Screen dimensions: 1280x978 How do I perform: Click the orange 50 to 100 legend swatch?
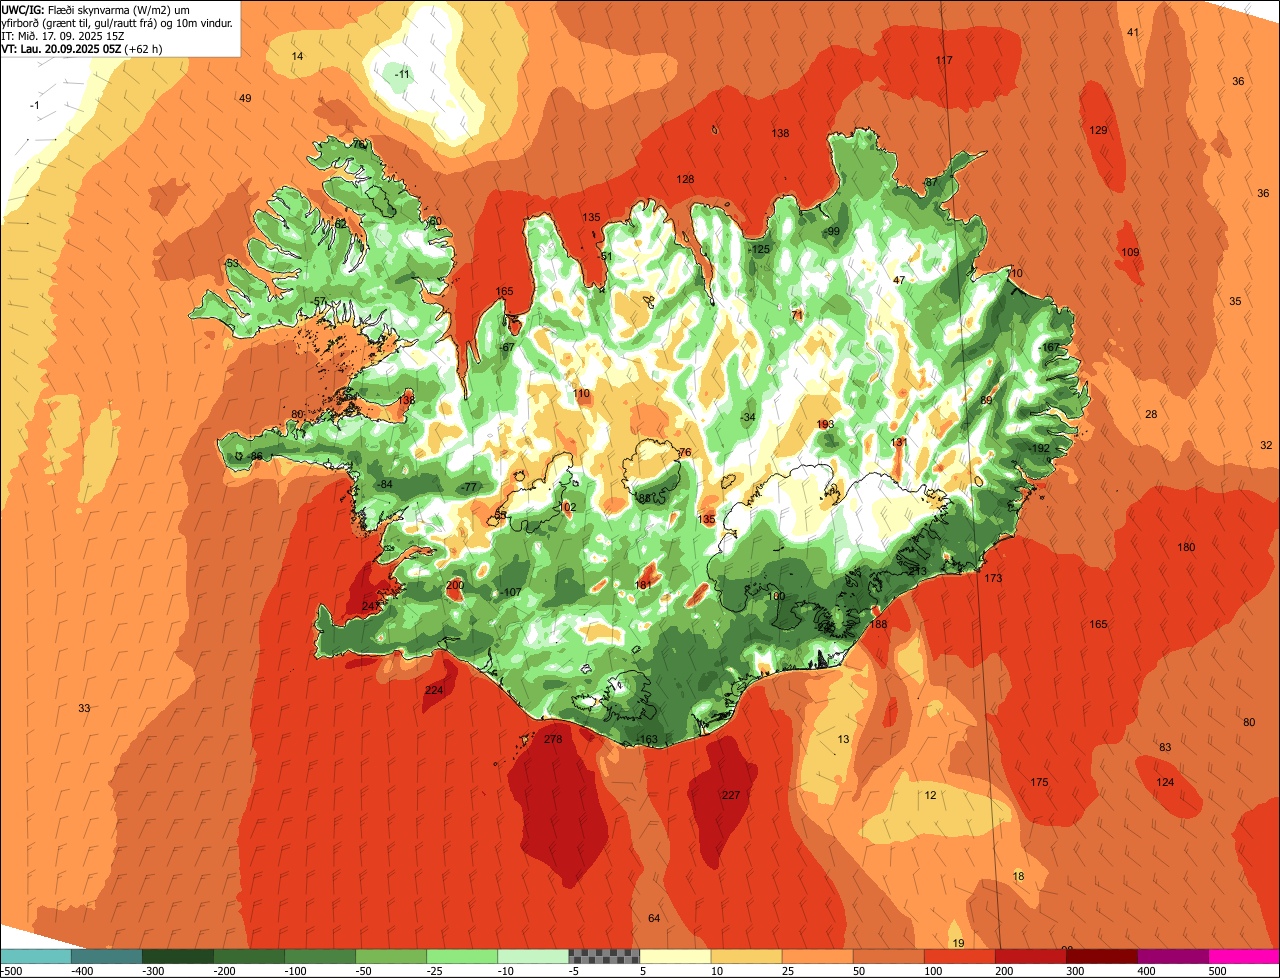[888, 956]
